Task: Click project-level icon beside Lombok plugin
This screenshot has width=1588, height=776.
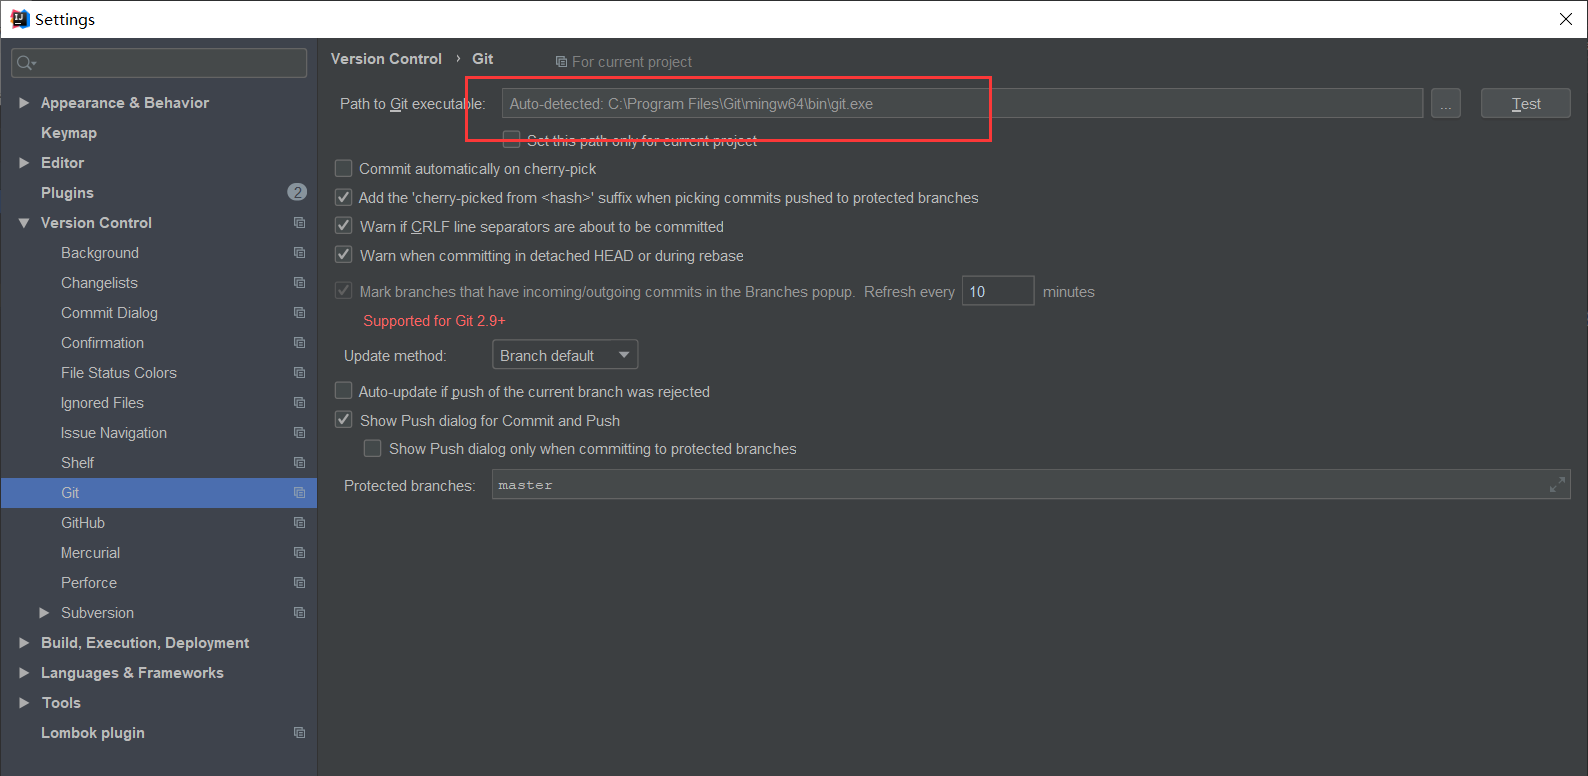Action: click(x=299, y=733)
